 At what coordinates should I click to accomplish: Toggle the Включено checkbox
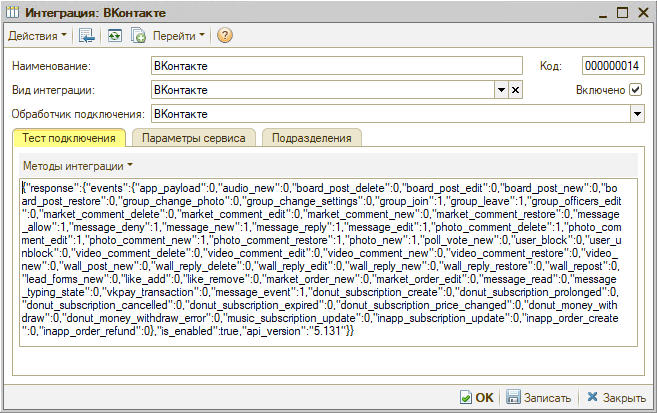[x=636, y=90]
